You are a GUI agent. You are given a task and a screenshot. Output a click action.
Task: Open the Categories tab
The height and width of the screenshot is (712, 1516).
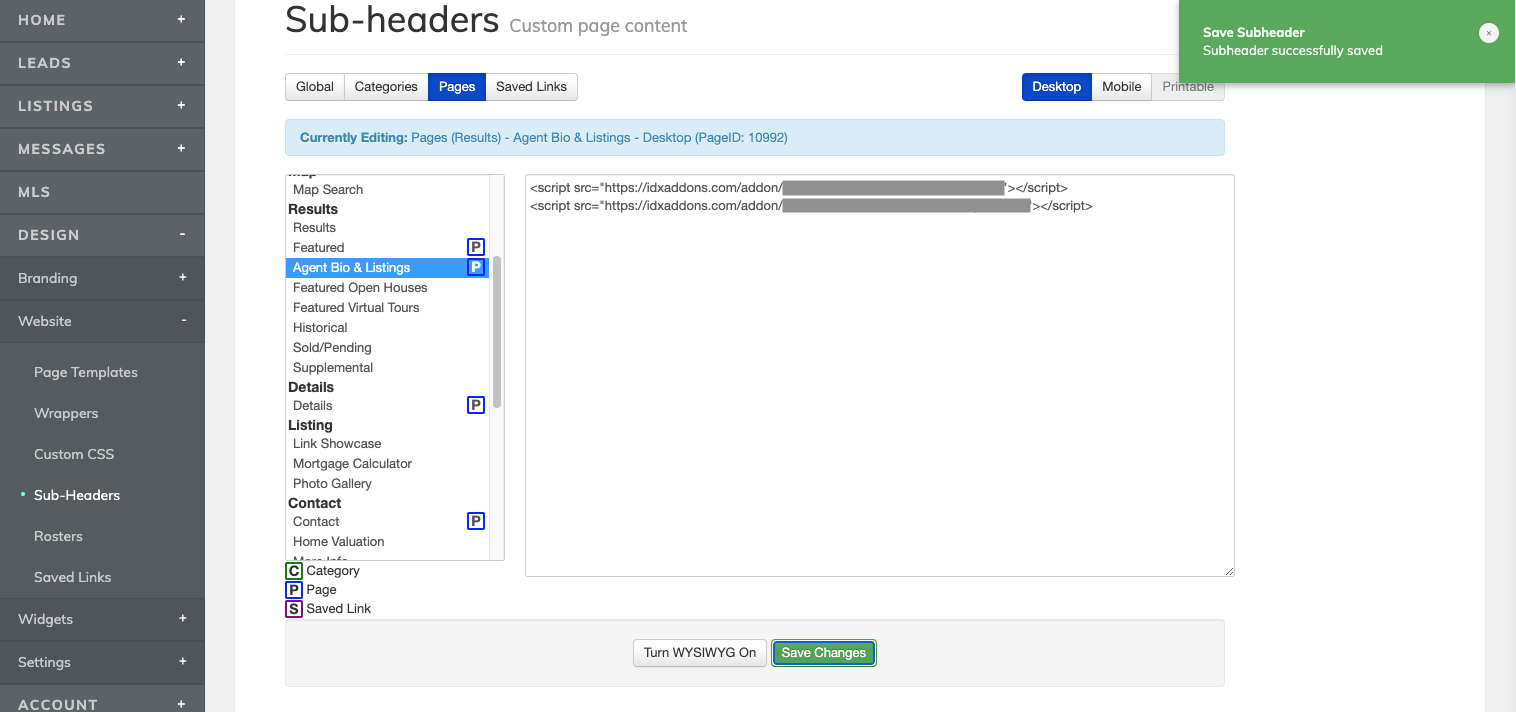(385, 87)
